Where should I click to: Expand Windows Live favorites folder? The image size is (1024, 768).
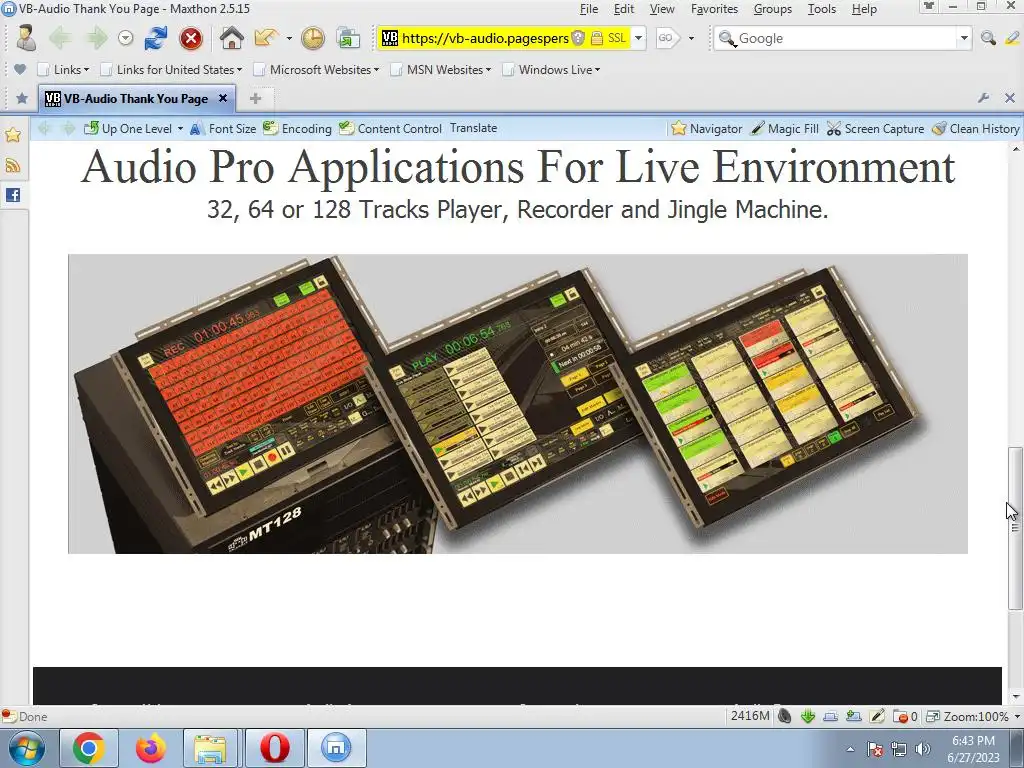pyautogui.click(x=552, y=69)
